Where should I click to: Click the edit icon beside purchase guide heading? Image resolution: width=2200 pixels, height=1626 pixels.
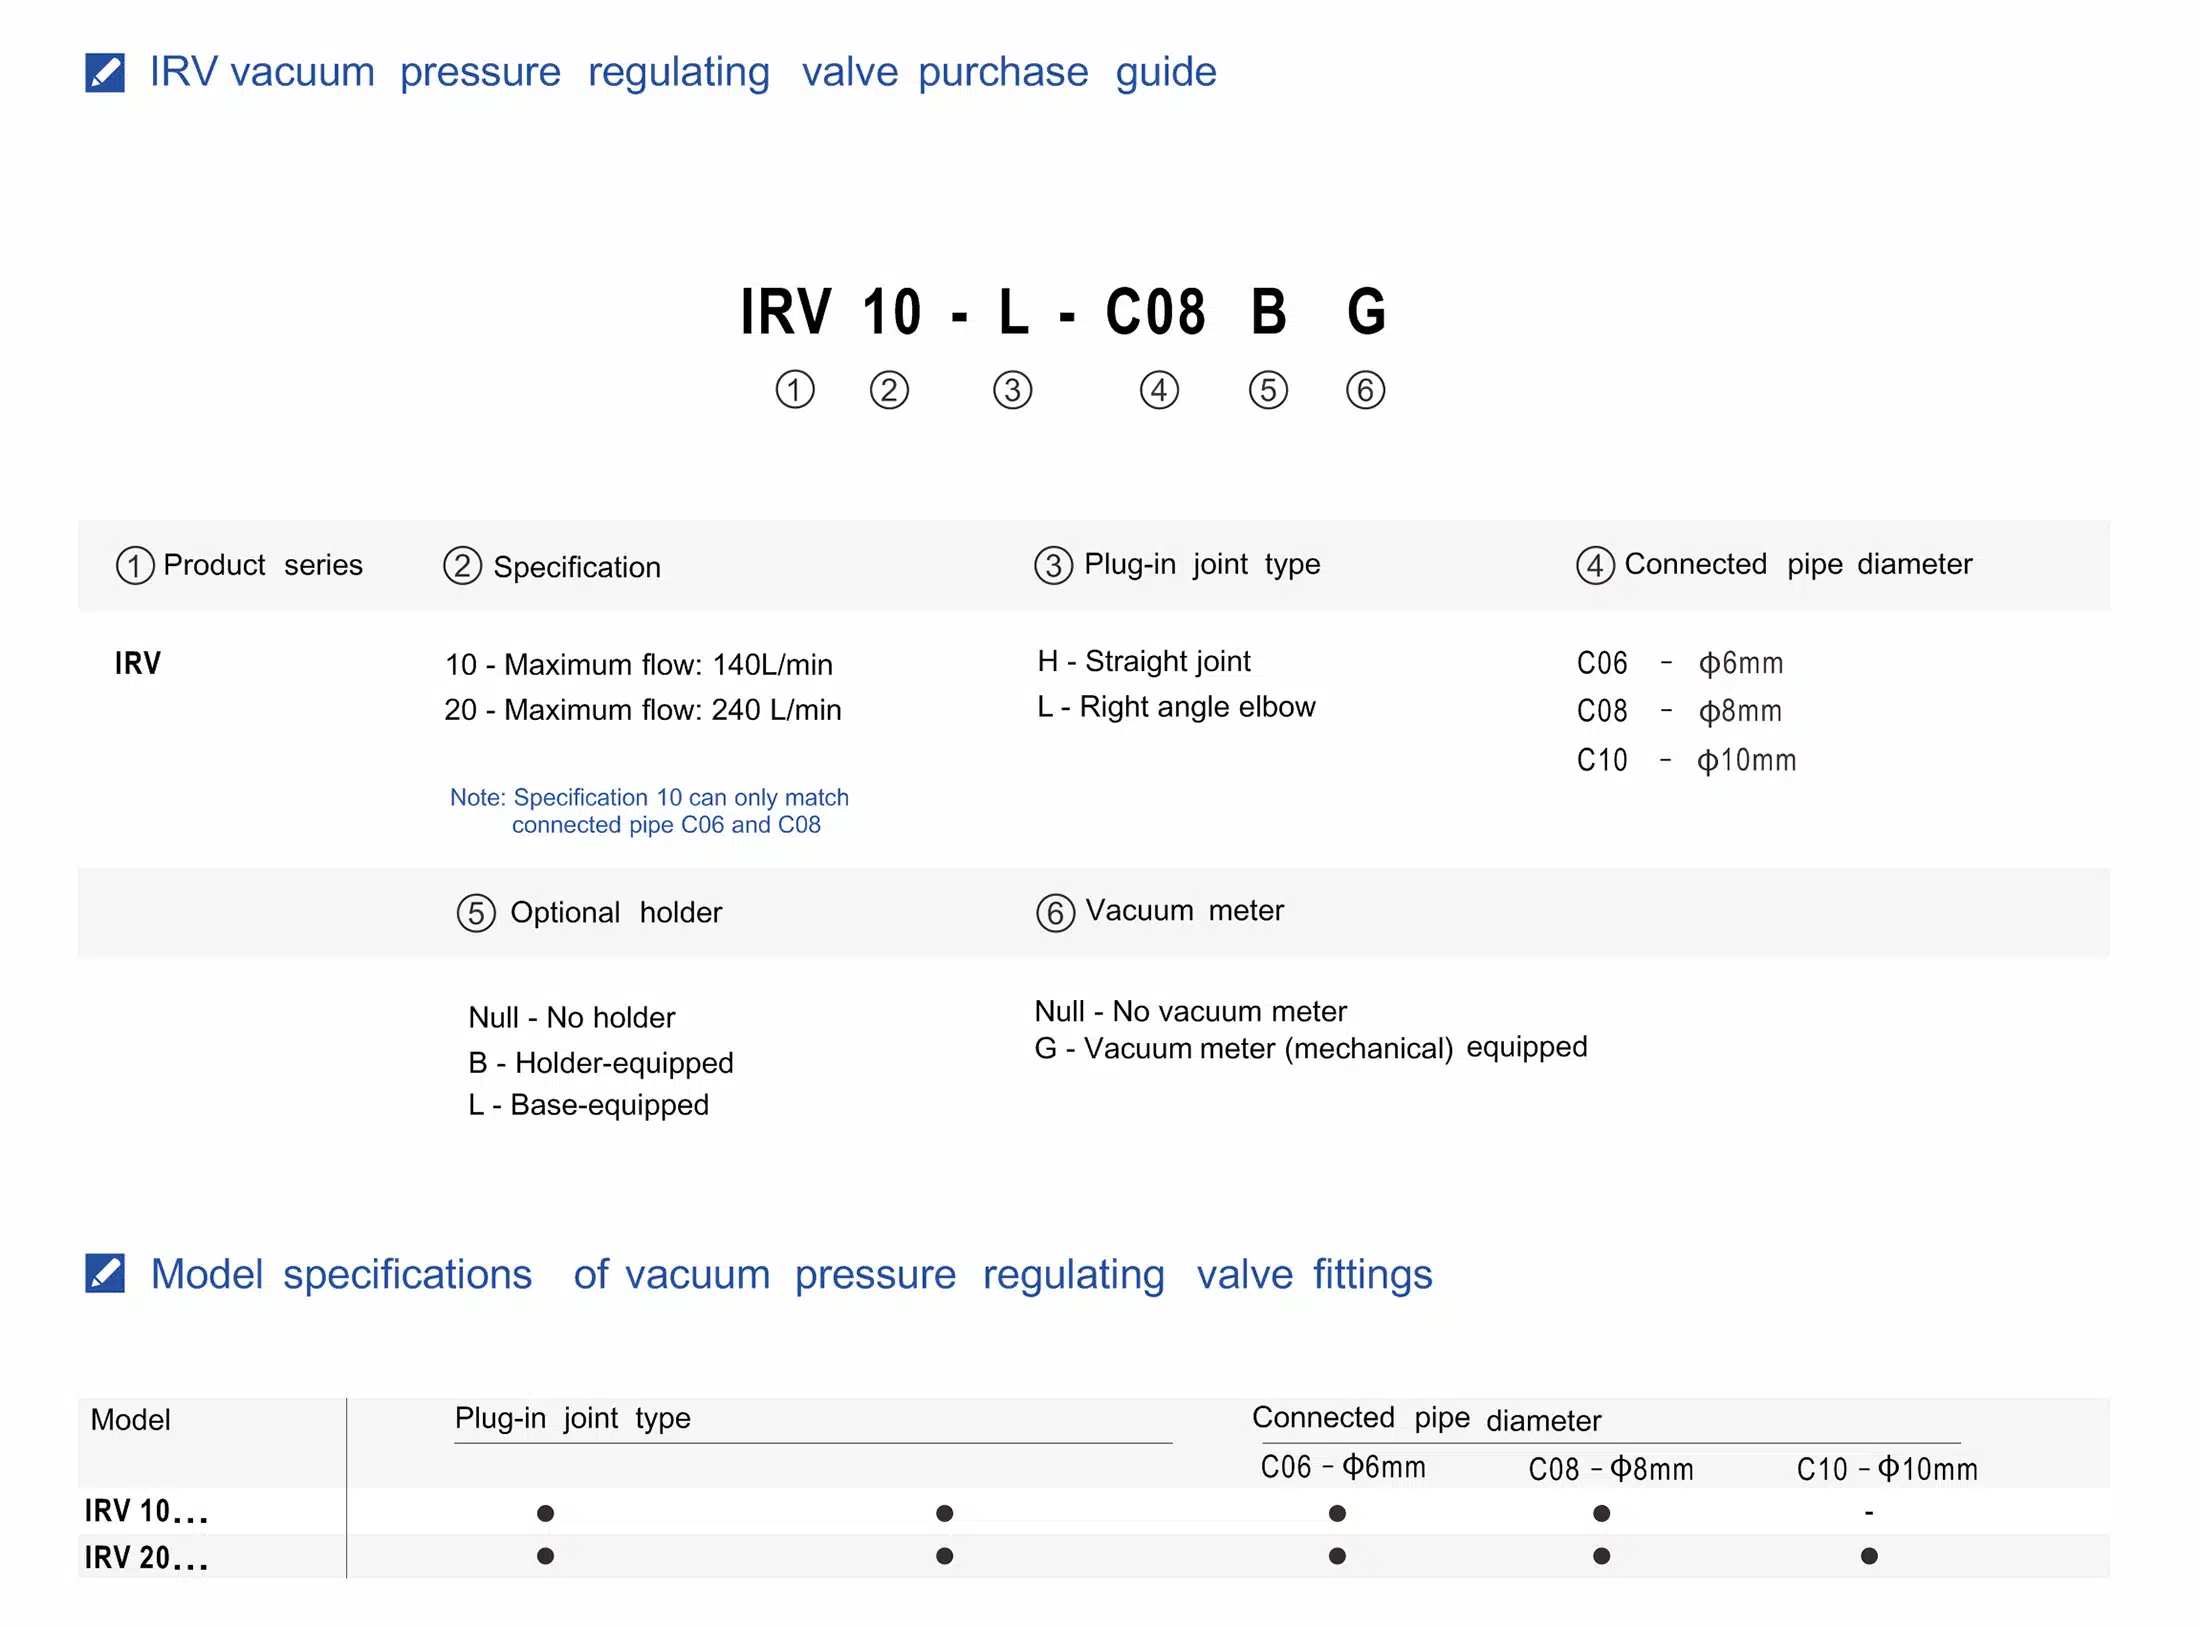pos(105,72)
